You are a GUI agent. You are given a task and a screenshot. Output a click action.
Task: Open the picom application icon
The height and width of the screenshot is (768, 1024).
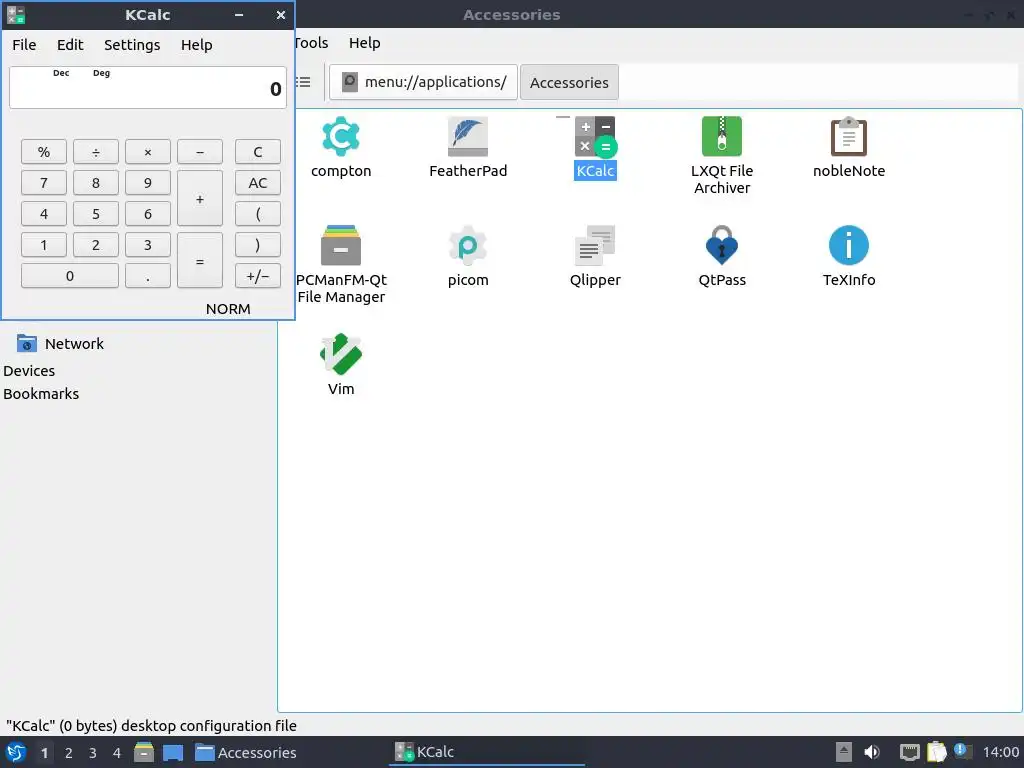[x=468, y=245]
